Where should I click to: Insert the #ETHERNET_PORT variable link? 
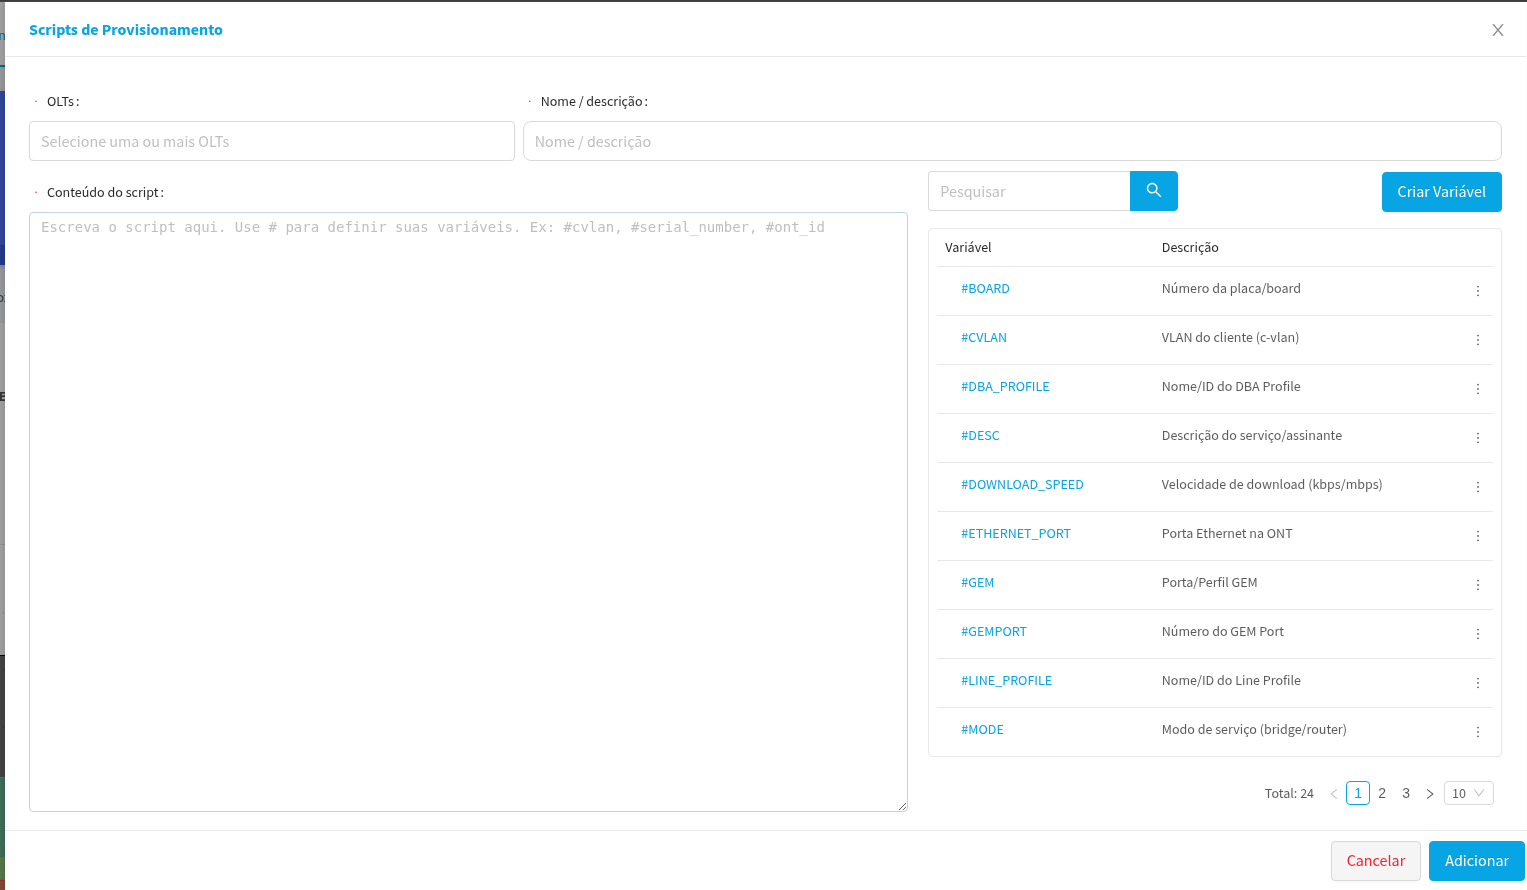1015,534
